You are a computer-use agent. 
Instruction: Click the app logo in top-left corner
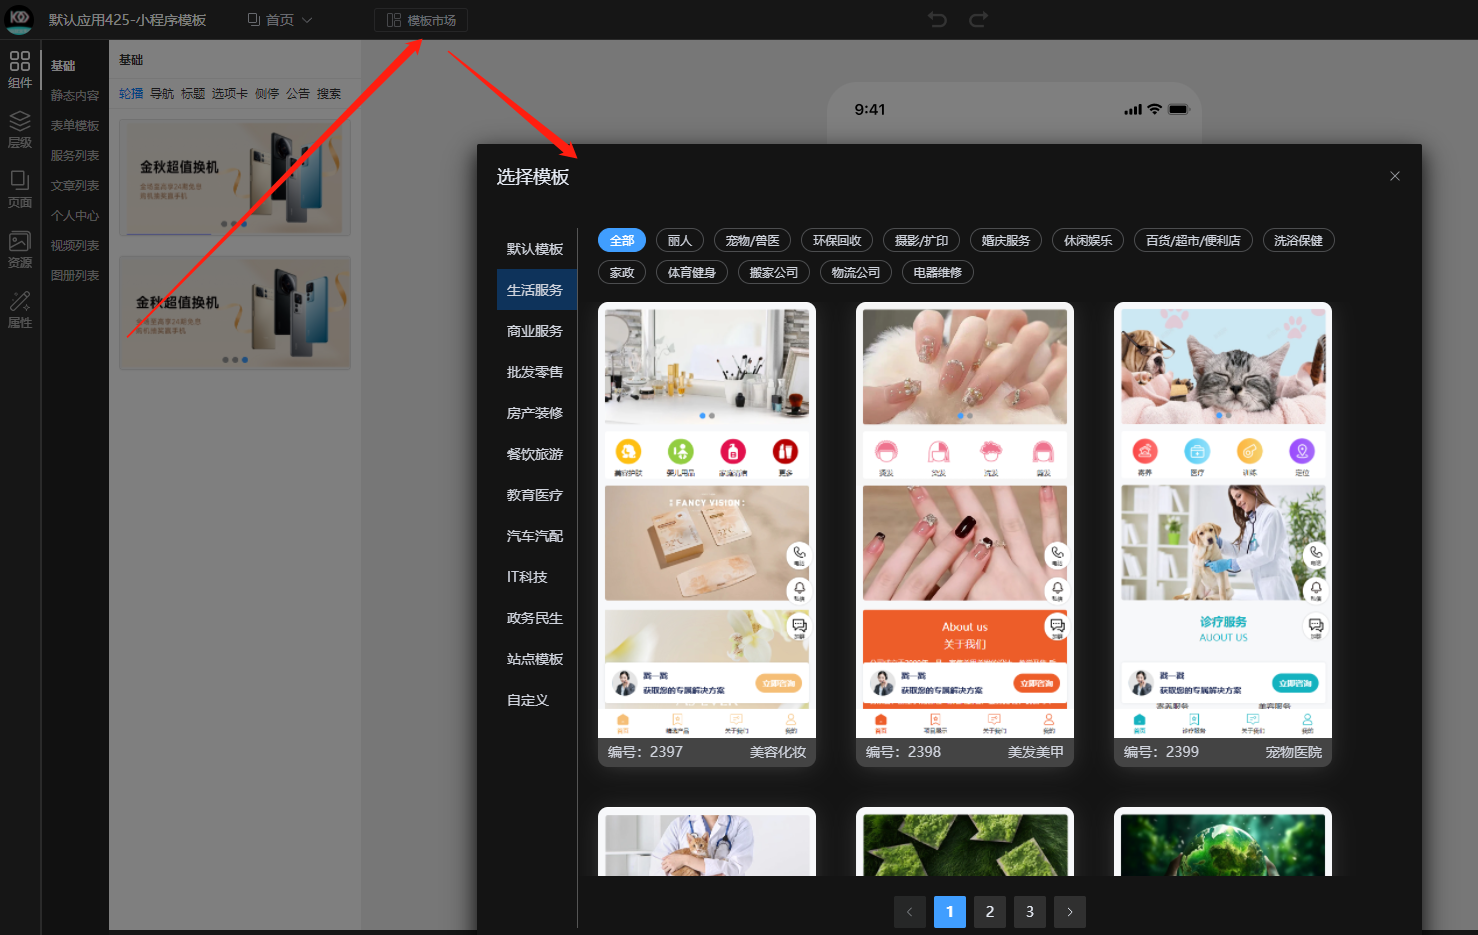click(19, 19)
